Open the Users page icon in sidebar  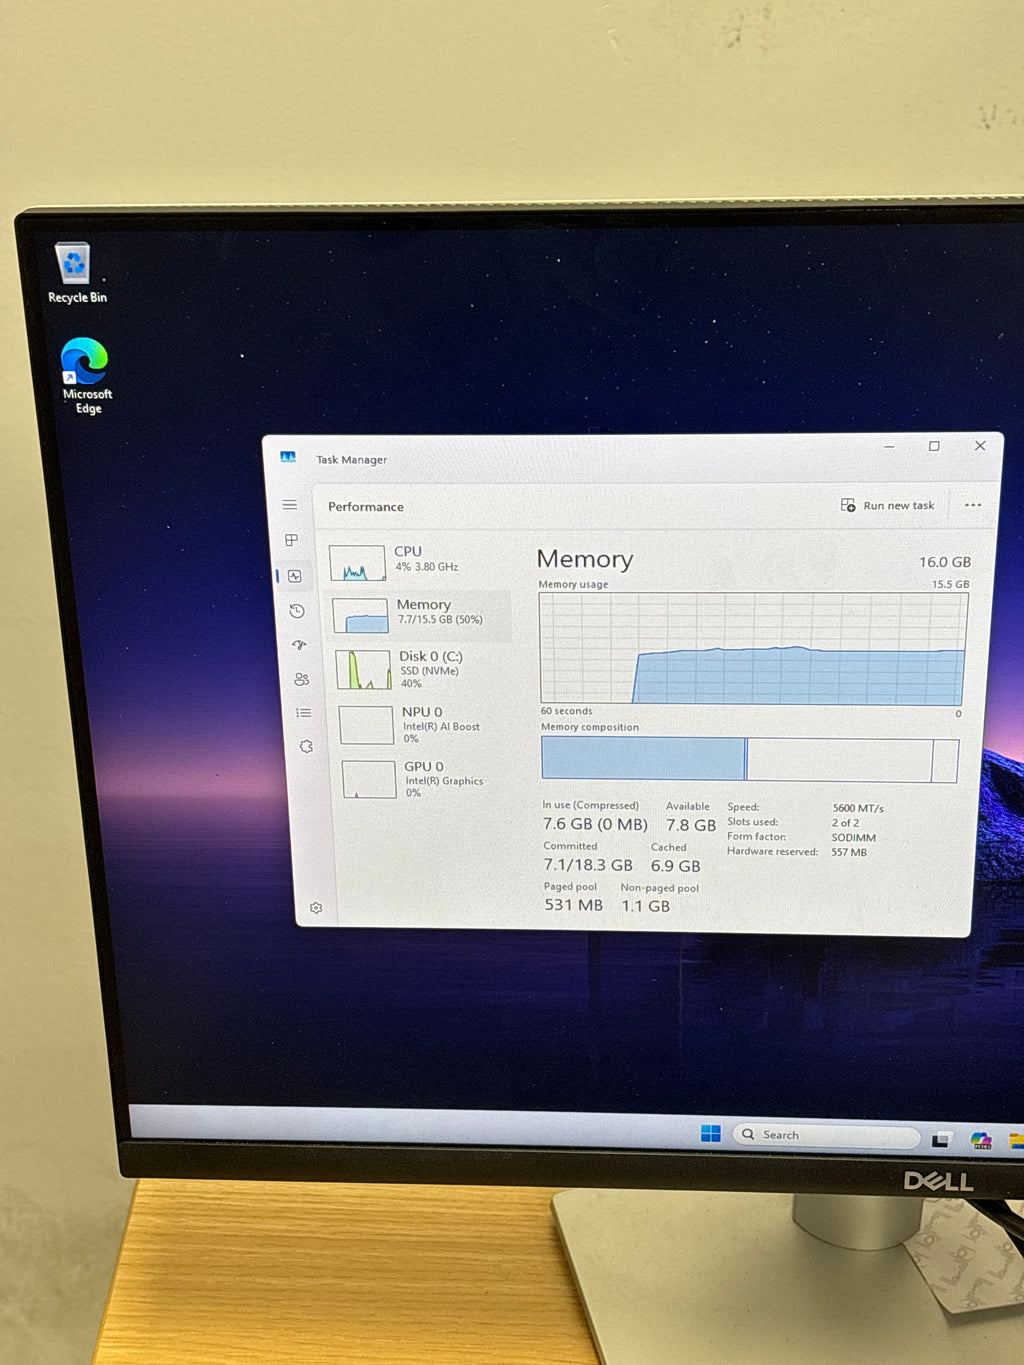[301, 679]
